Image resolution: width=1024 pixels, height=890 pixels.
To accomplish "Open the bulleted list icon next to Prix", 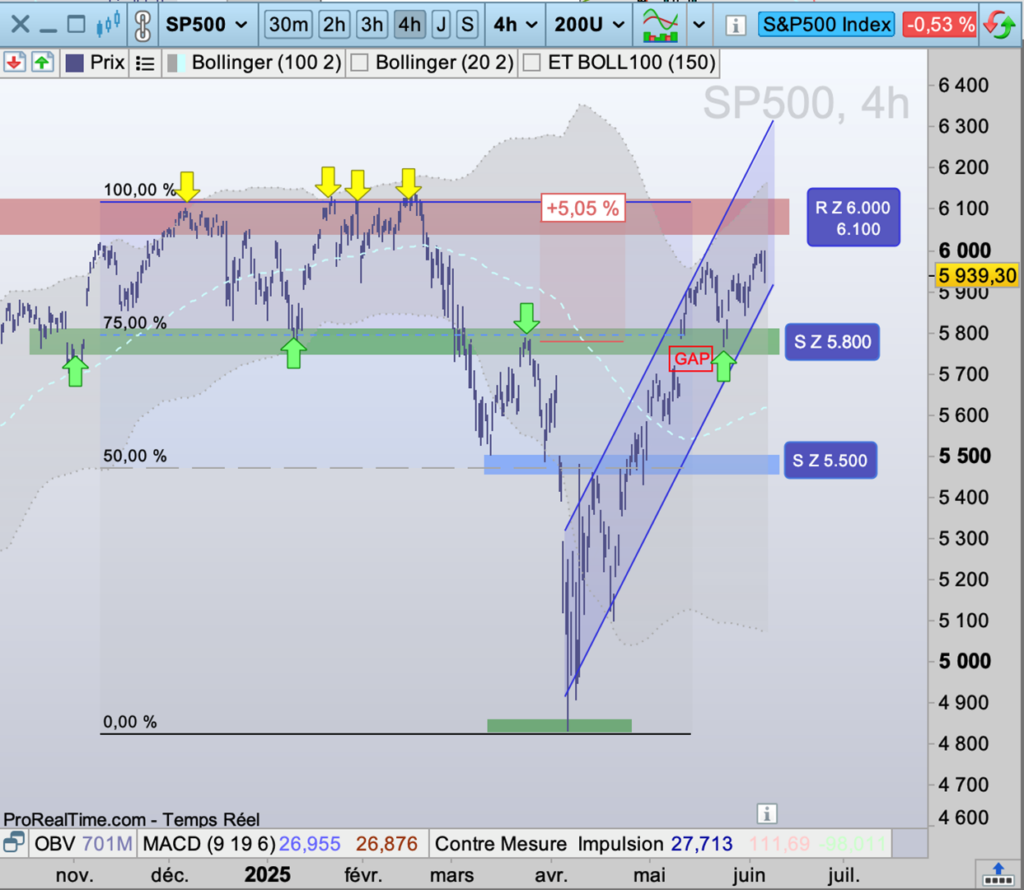I will click(x=144, y=63).
